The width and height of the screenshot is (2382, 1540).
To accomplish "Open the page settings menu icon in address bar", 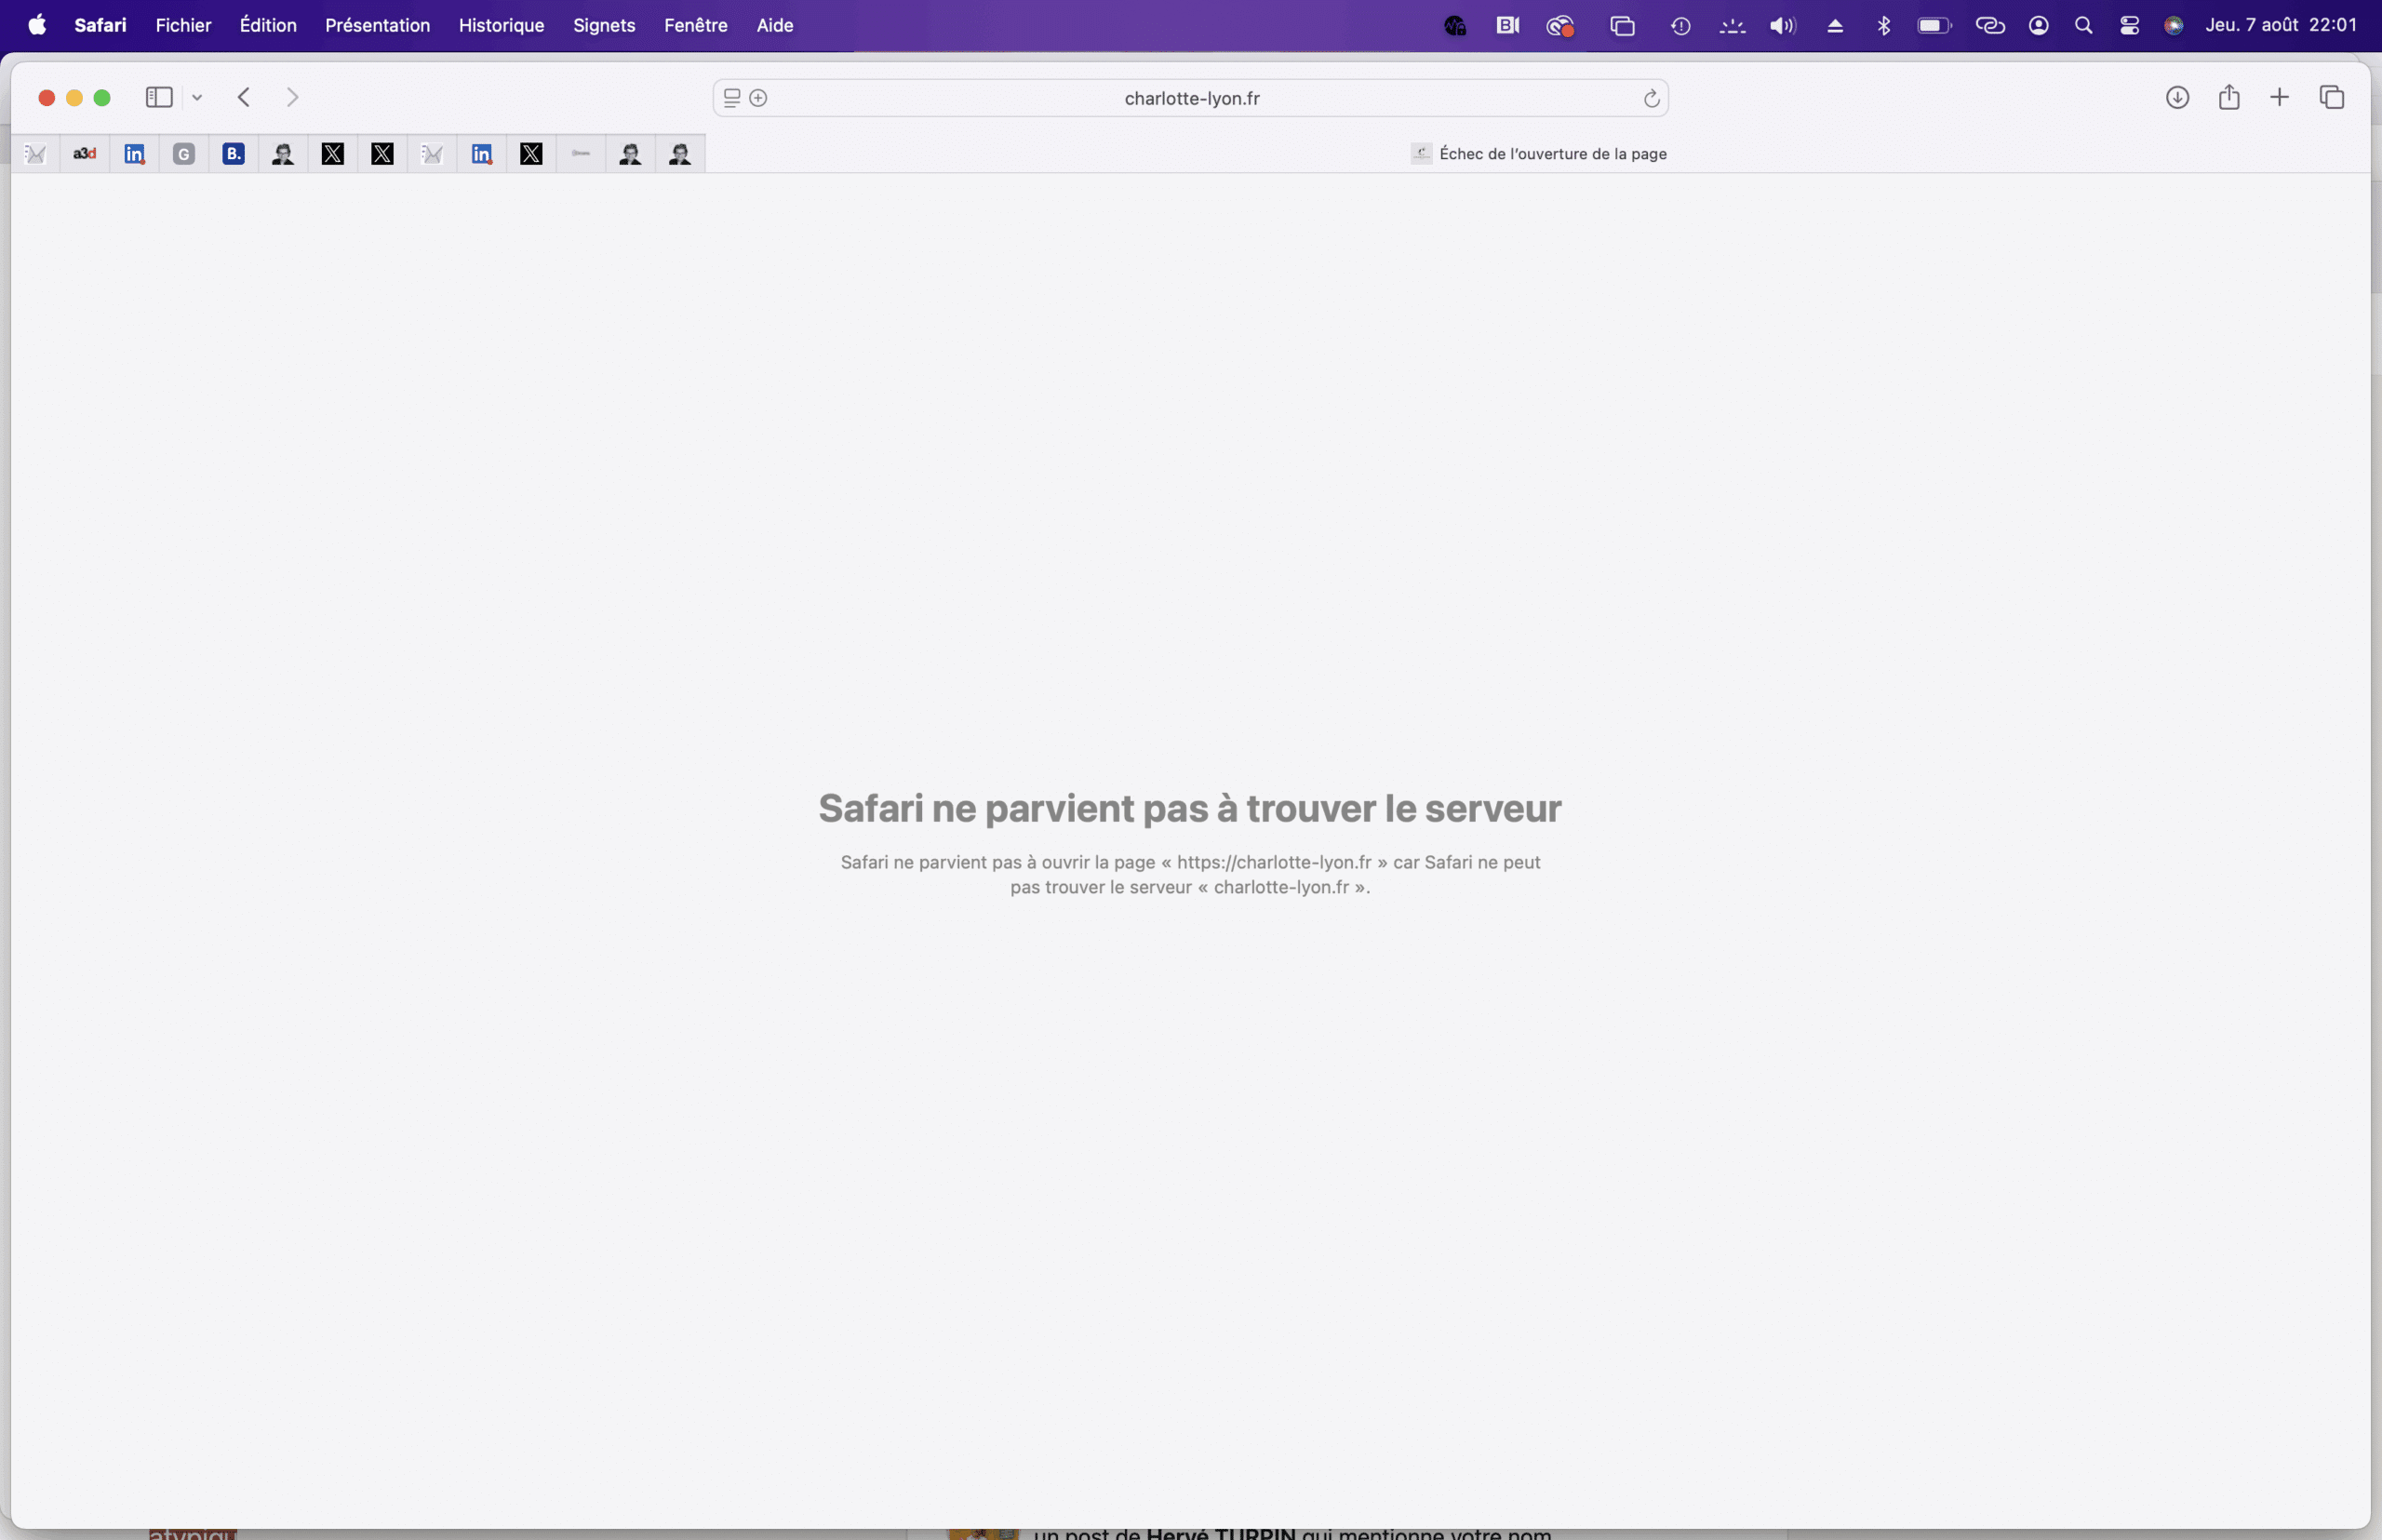I will pos(732,98).
